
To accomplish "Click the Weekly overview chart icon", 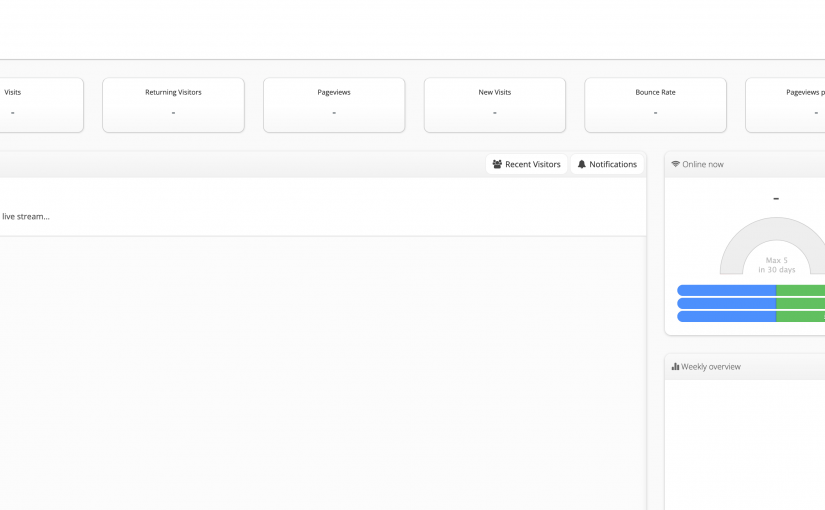I will [676, 366].
